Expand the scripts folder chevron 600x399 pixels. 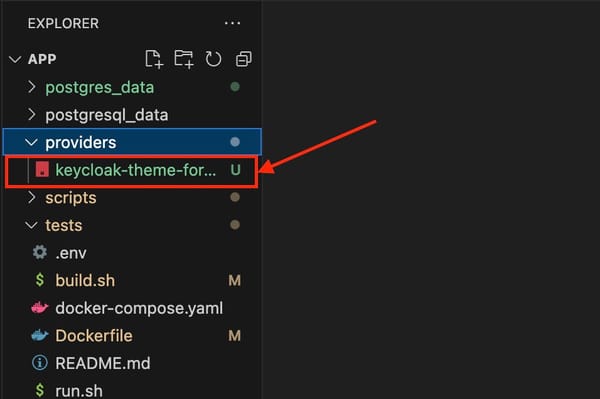point(32,197)
